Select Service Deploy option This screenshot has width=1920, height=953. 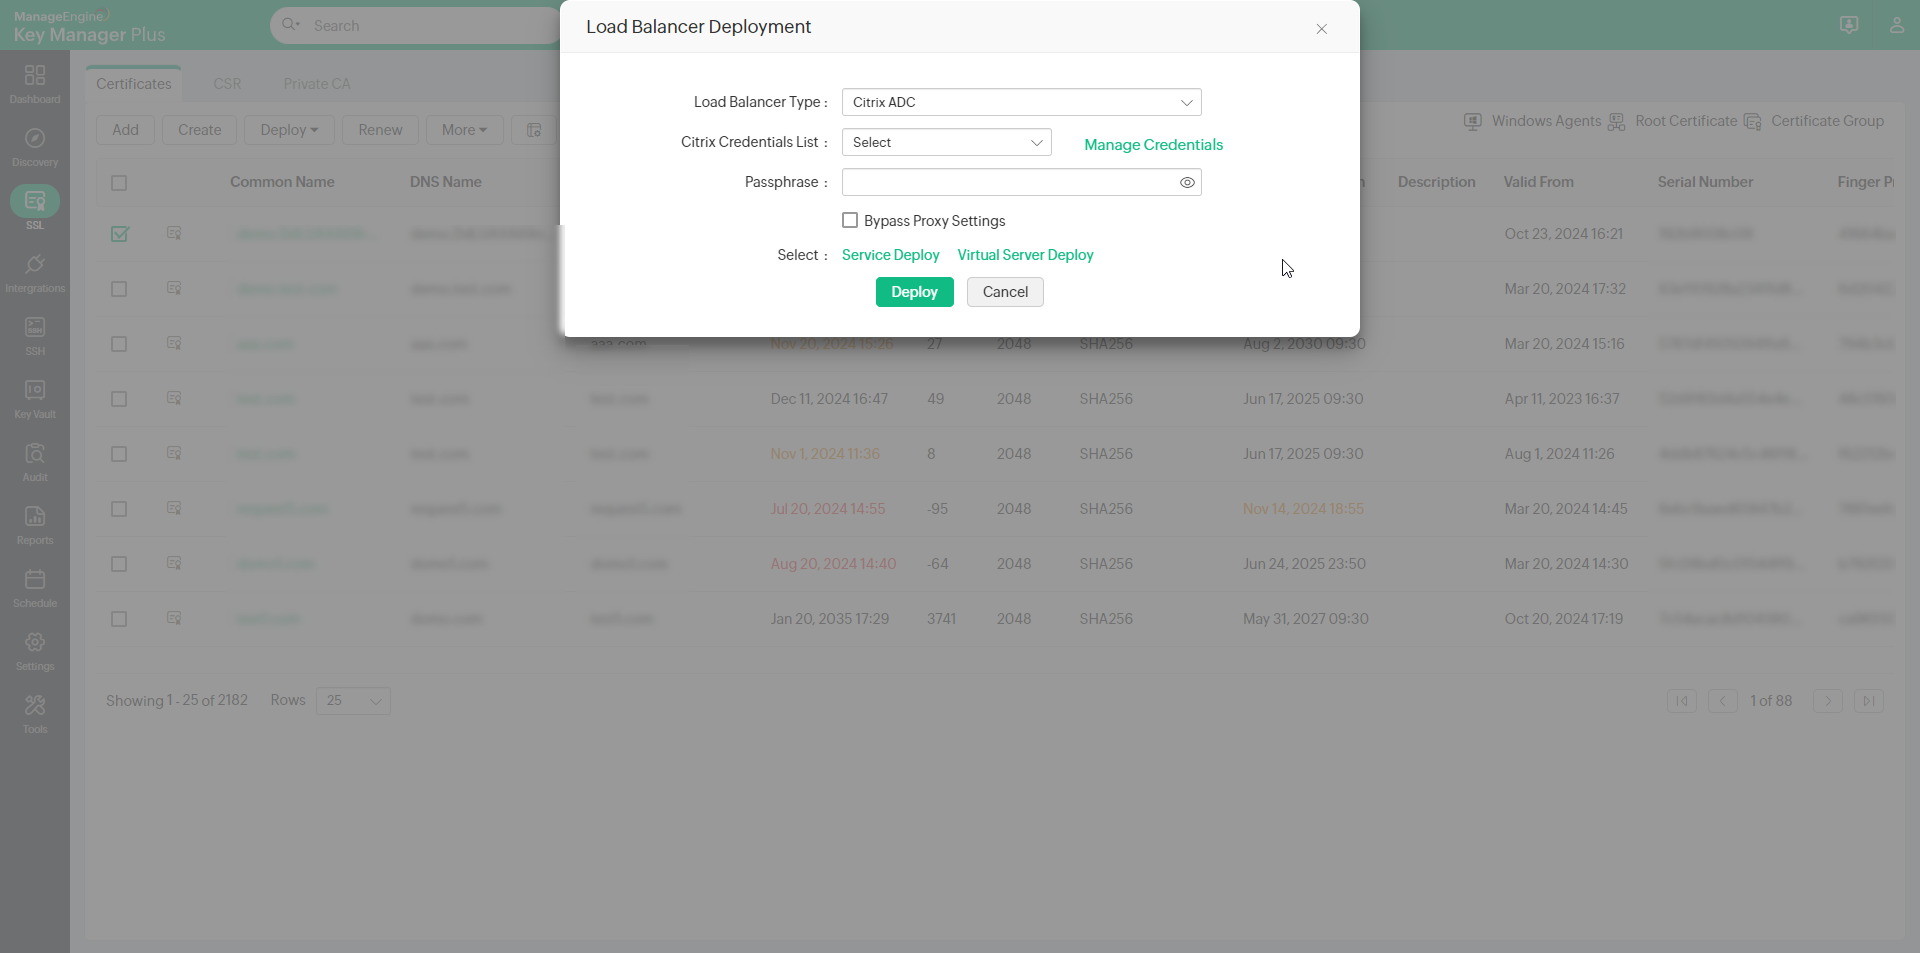coord(891,256)
